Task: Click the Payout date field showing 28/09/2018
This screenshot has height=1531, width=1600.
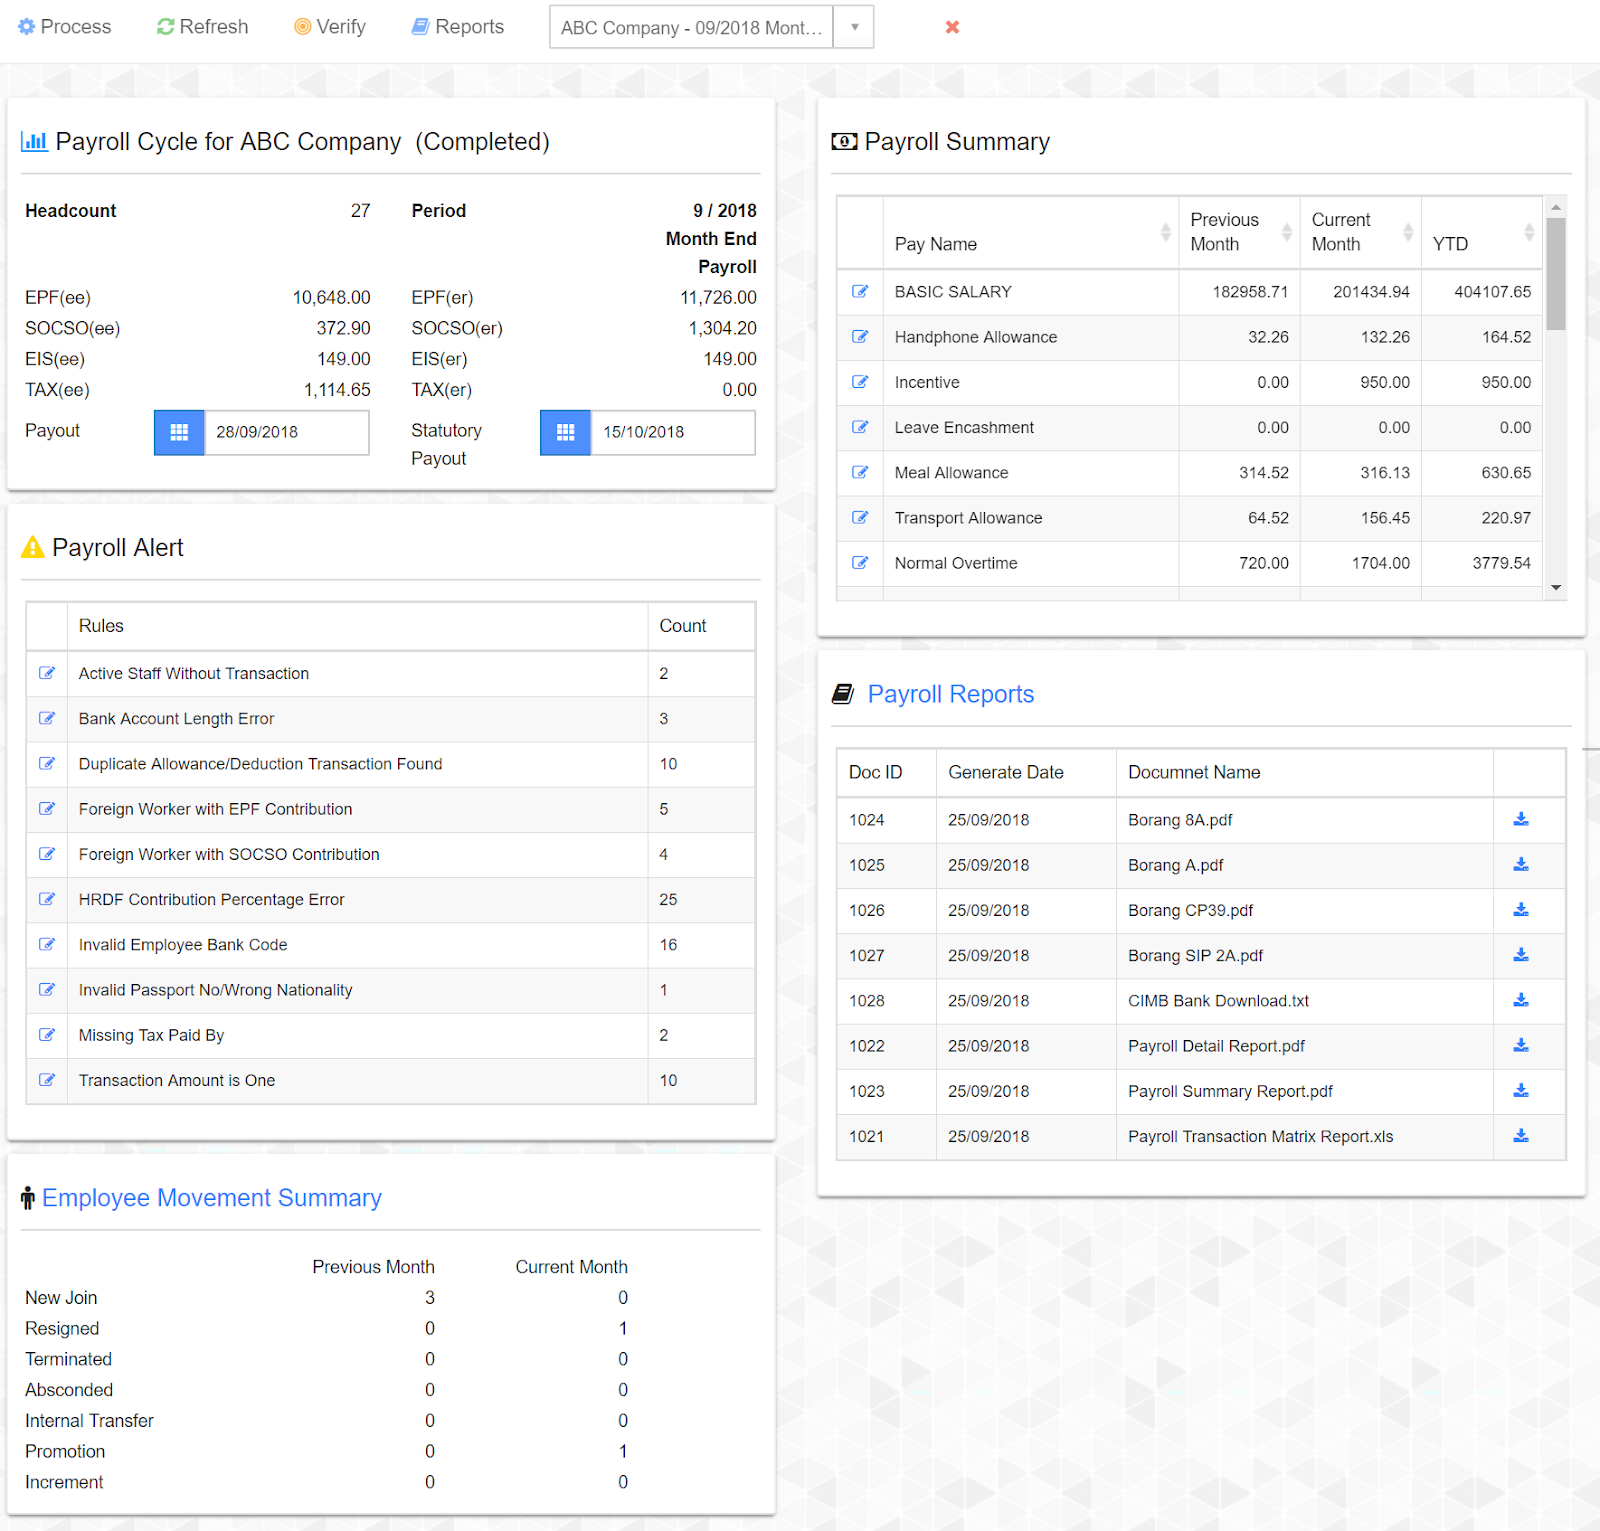Action: click(x=286, y=432)
